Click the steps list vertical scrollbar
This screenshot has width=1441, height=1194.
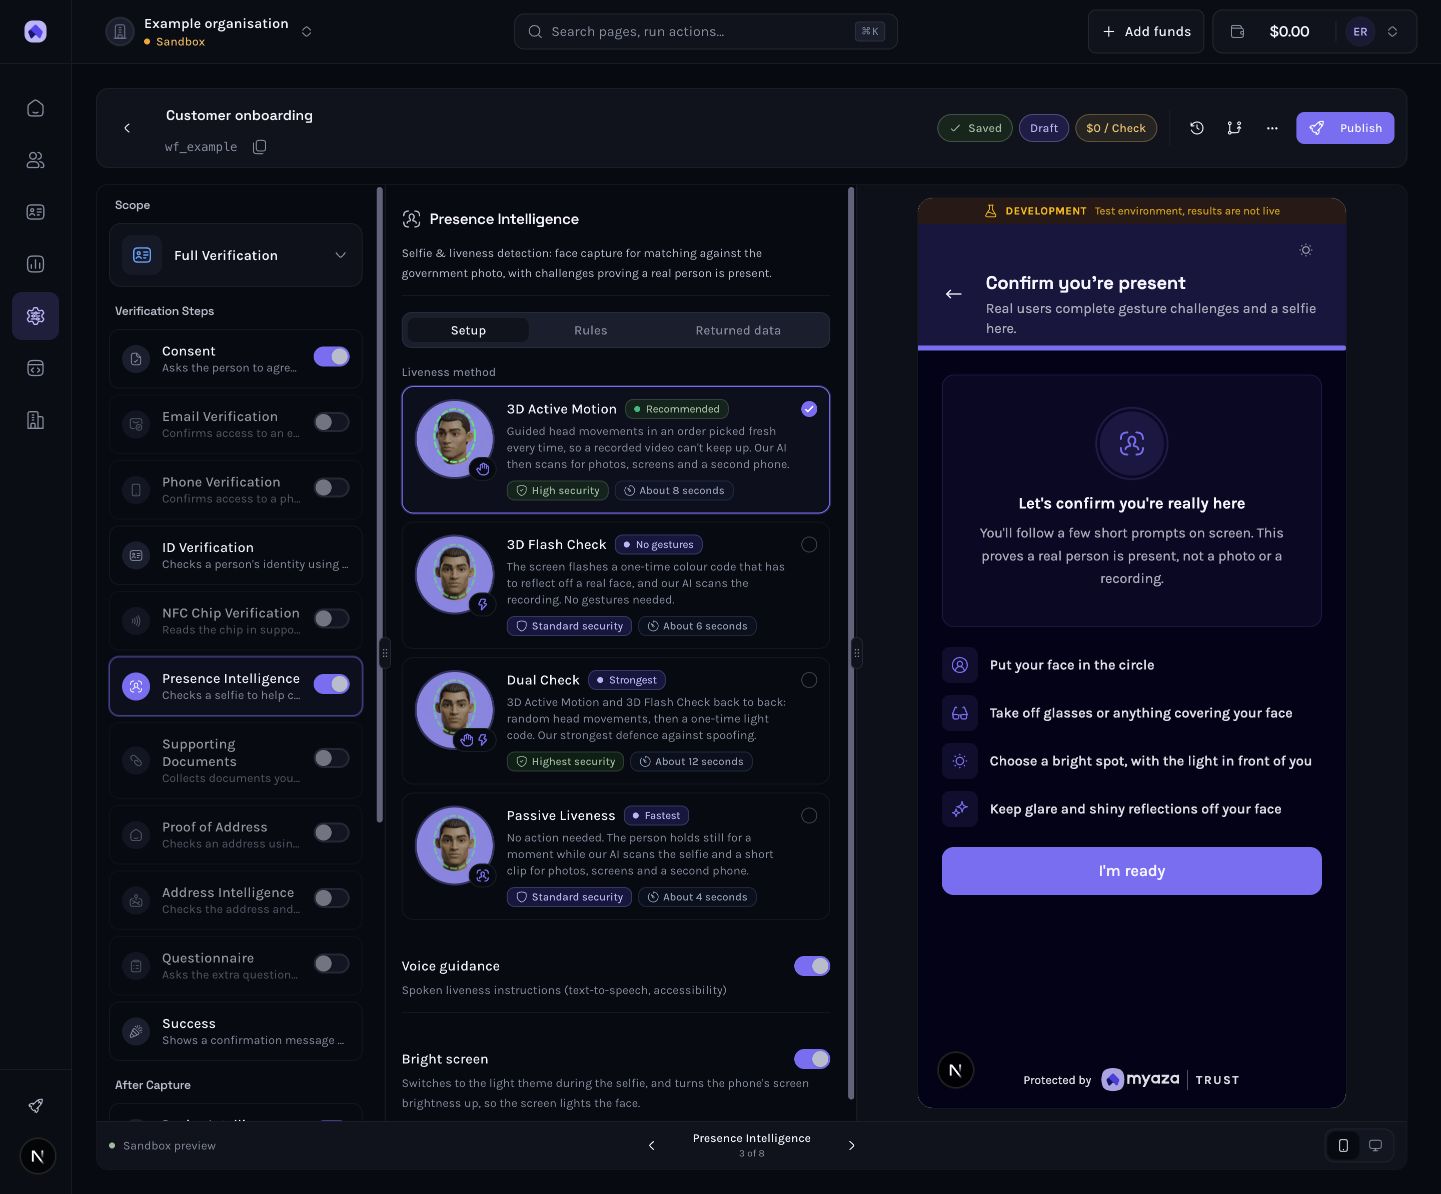tap(380, 505)
